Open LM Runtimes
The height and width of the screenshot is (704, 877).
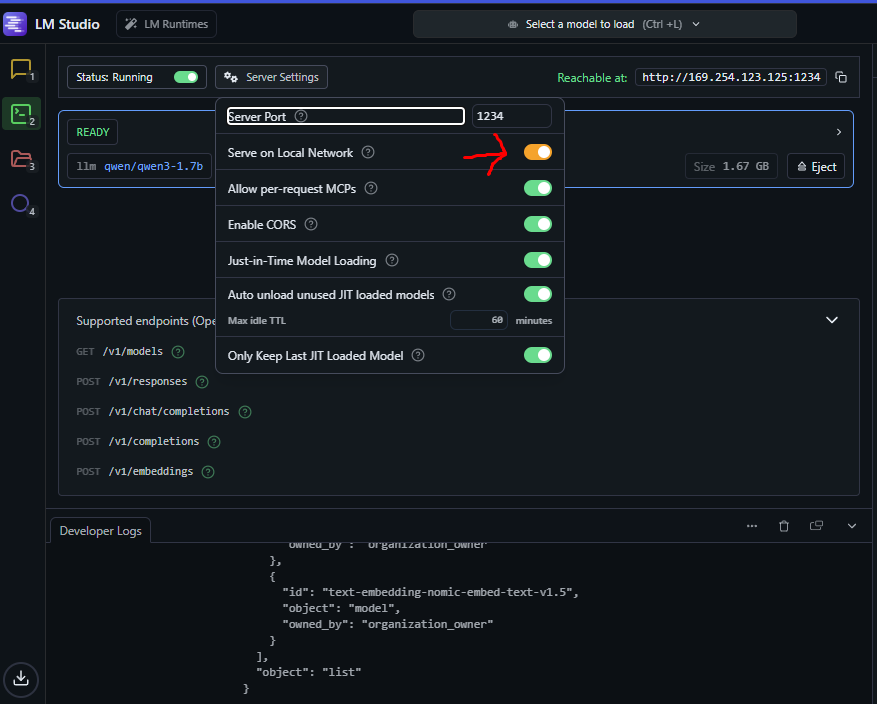coord(166,23)
